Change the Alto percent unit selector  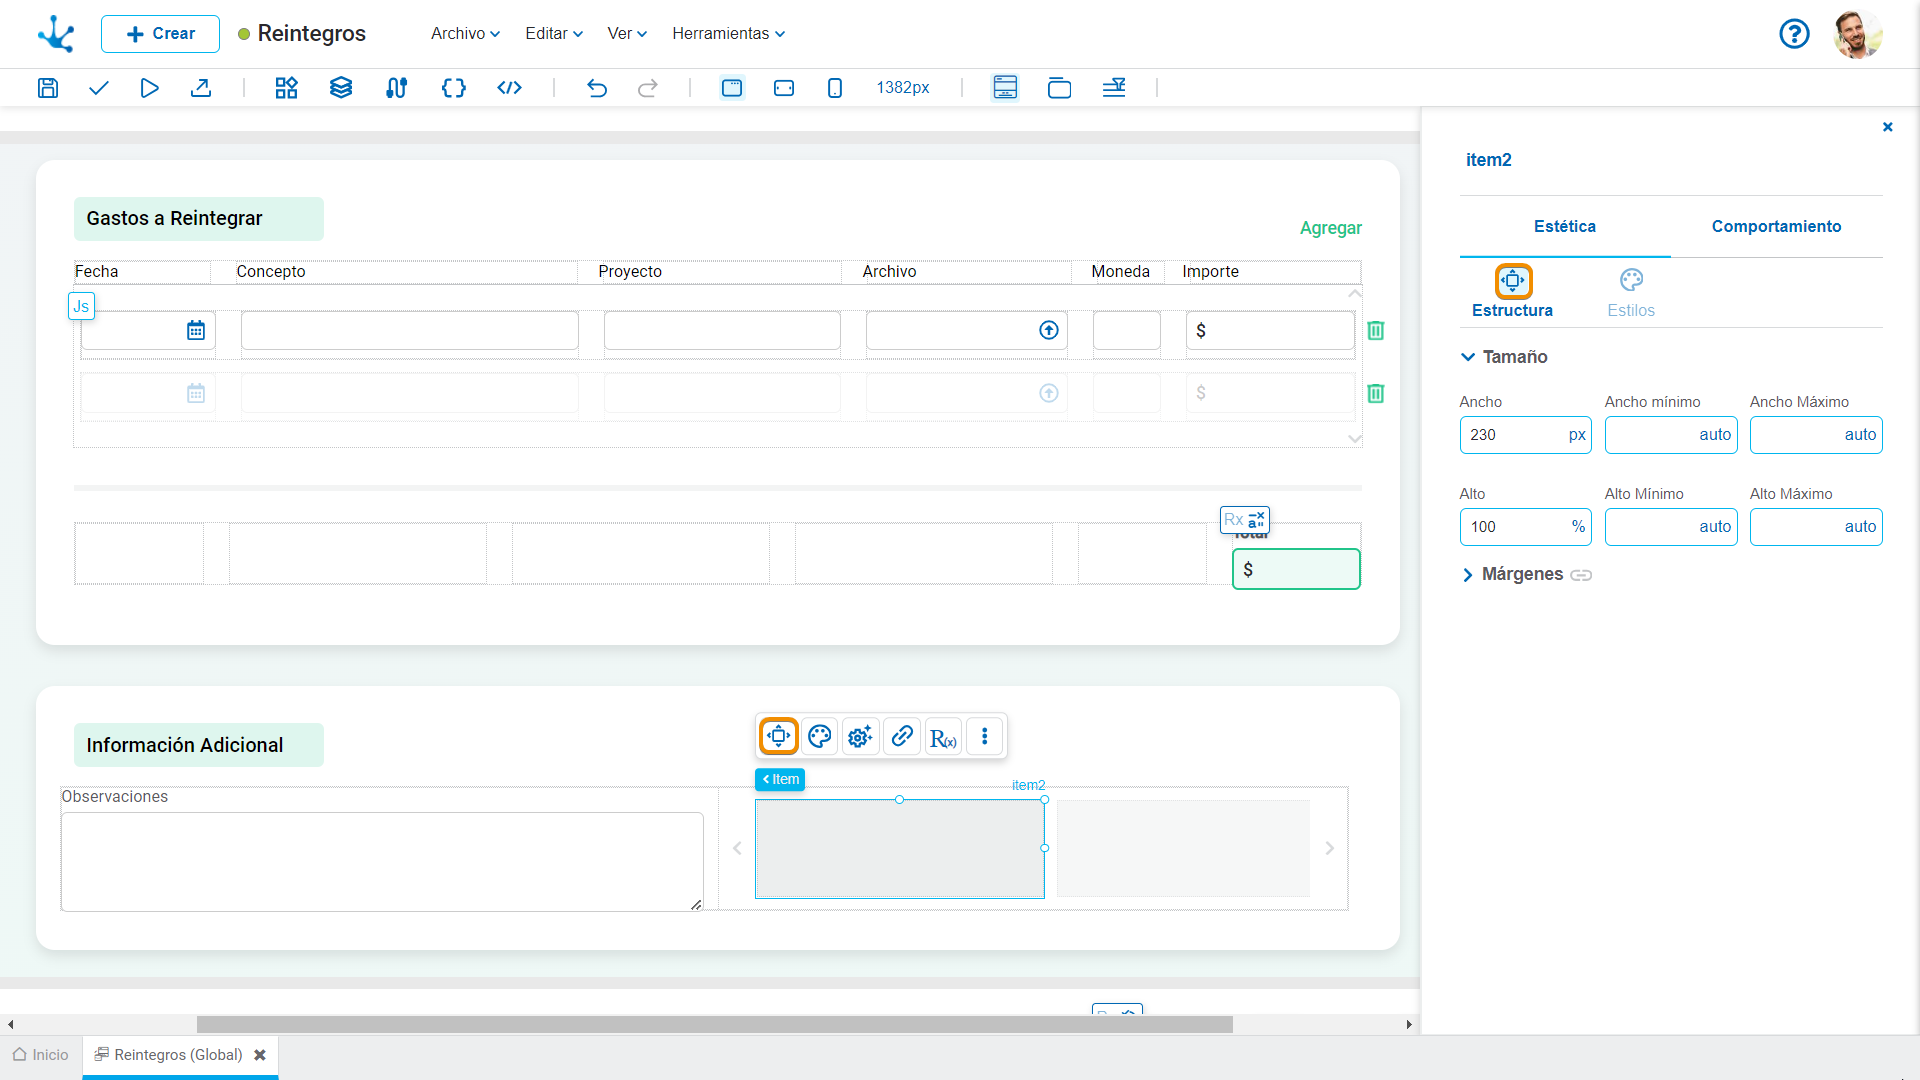pyautogui.click(x=1578, y=527)
